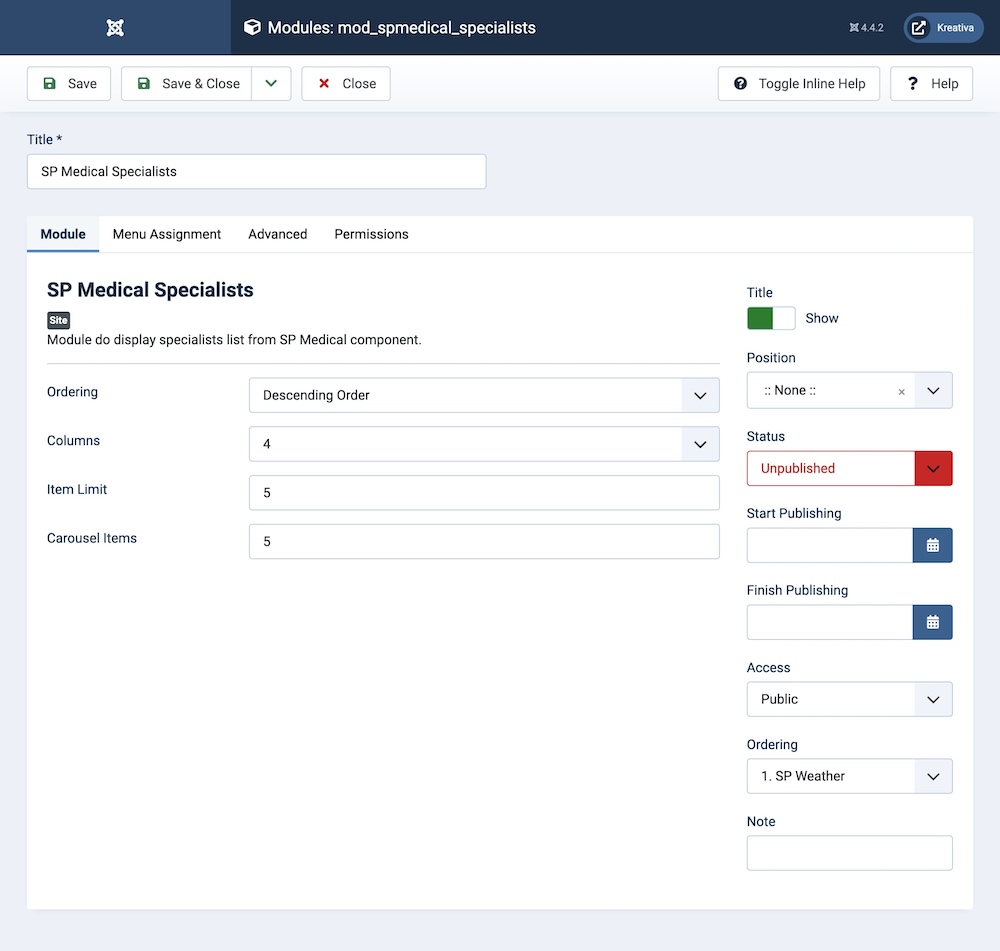Open Save & Close dropdown arrow

[271, 84]
